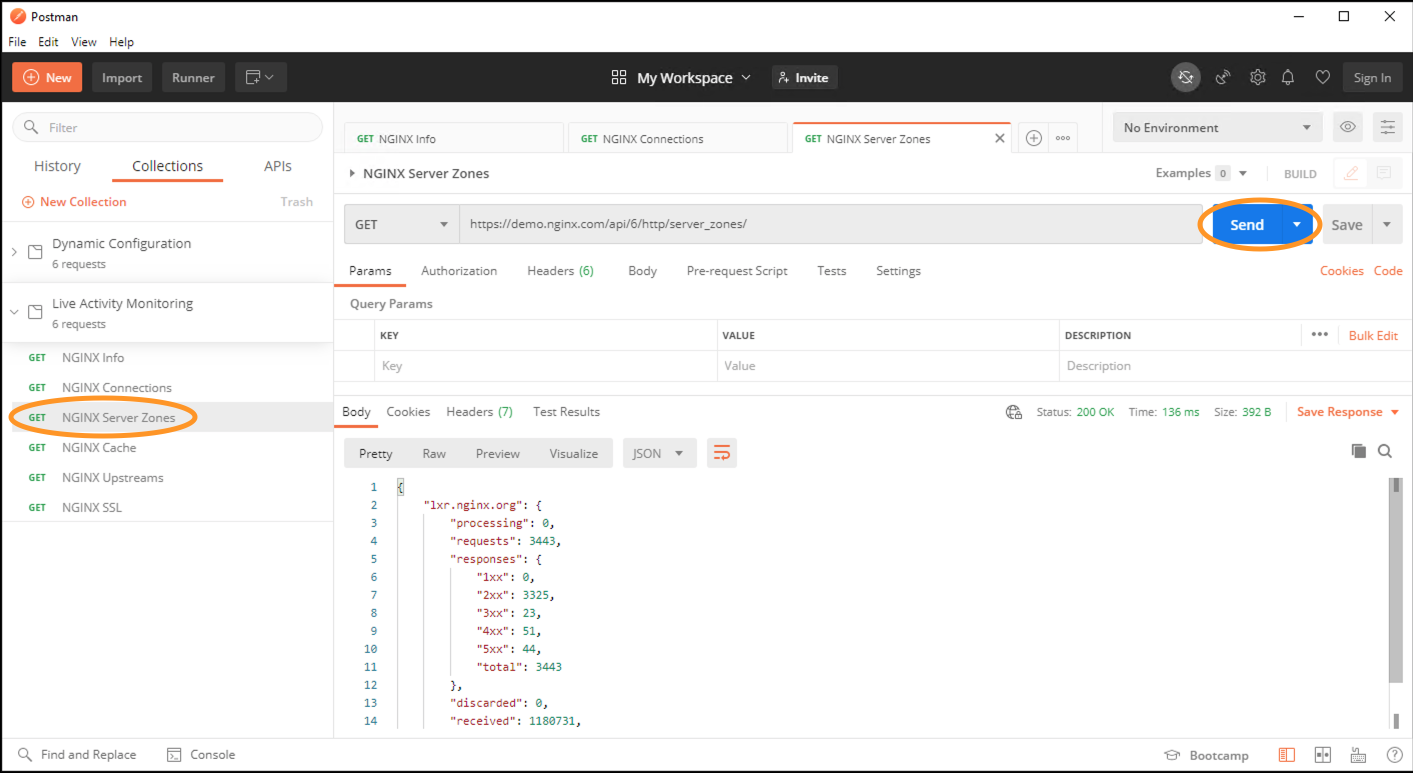The height and width of the screenshot is (773, 1413).
Task: Open the Pre-request Script tab
Action: pyautogui.click(x=737, y=271)
